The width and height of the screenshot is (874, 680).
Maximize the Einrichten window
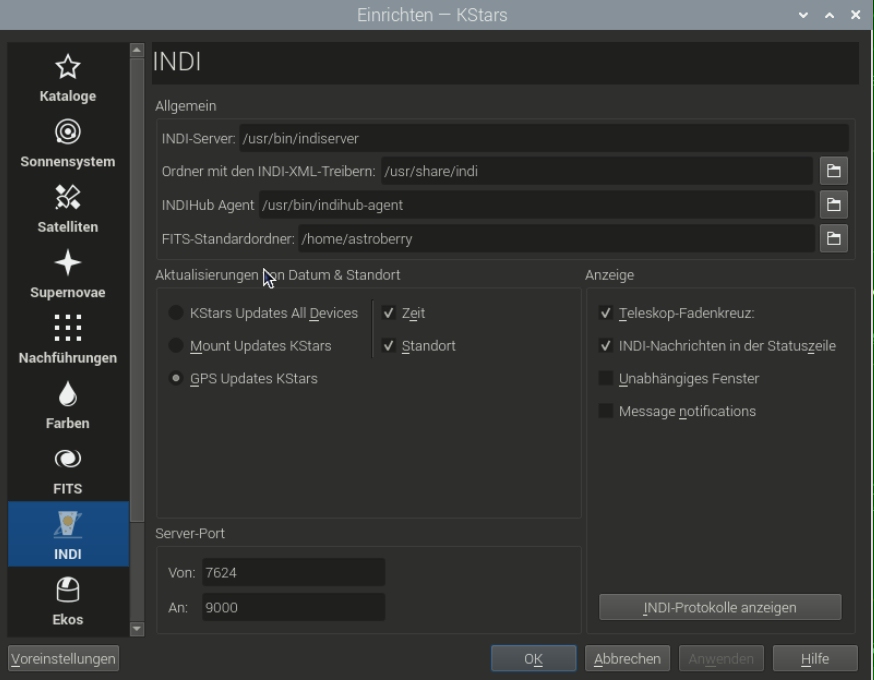(x=829, y=15)
